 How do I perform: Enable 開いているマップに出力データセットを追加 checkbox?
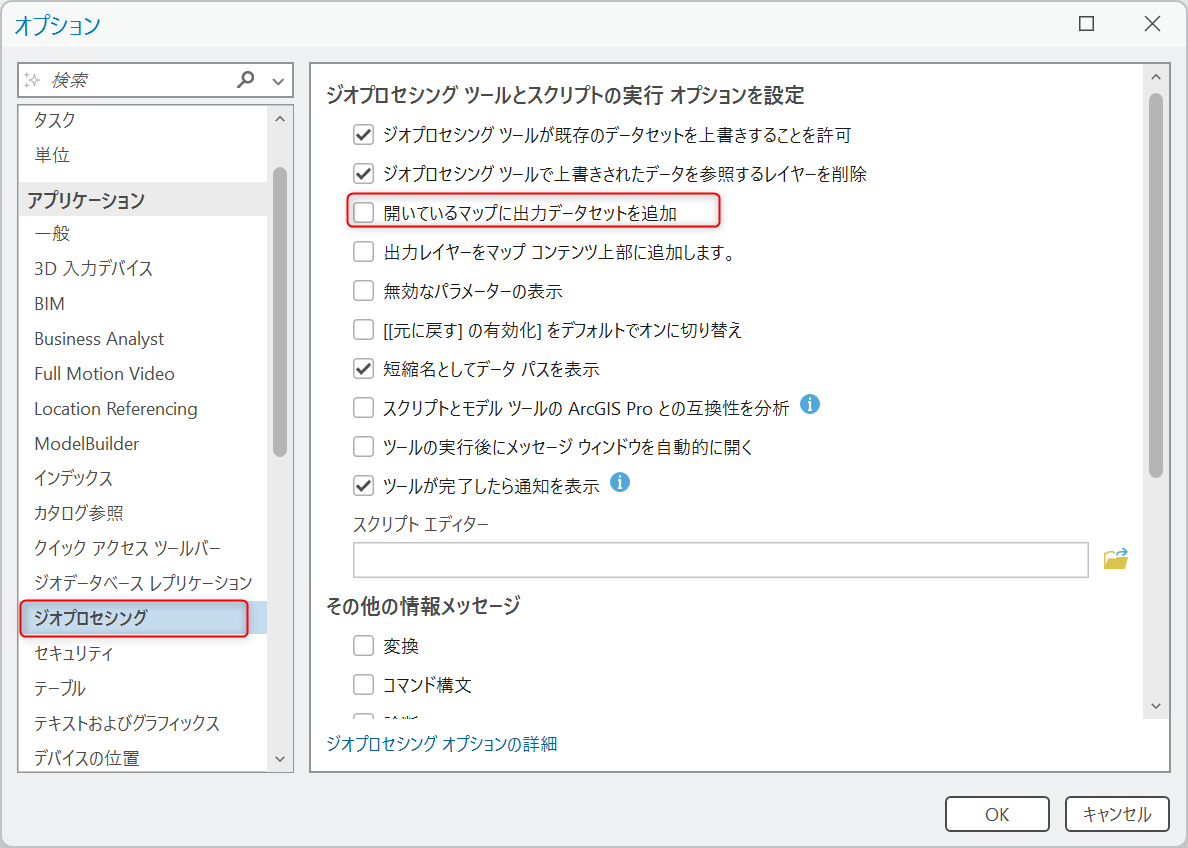point(363,213)
